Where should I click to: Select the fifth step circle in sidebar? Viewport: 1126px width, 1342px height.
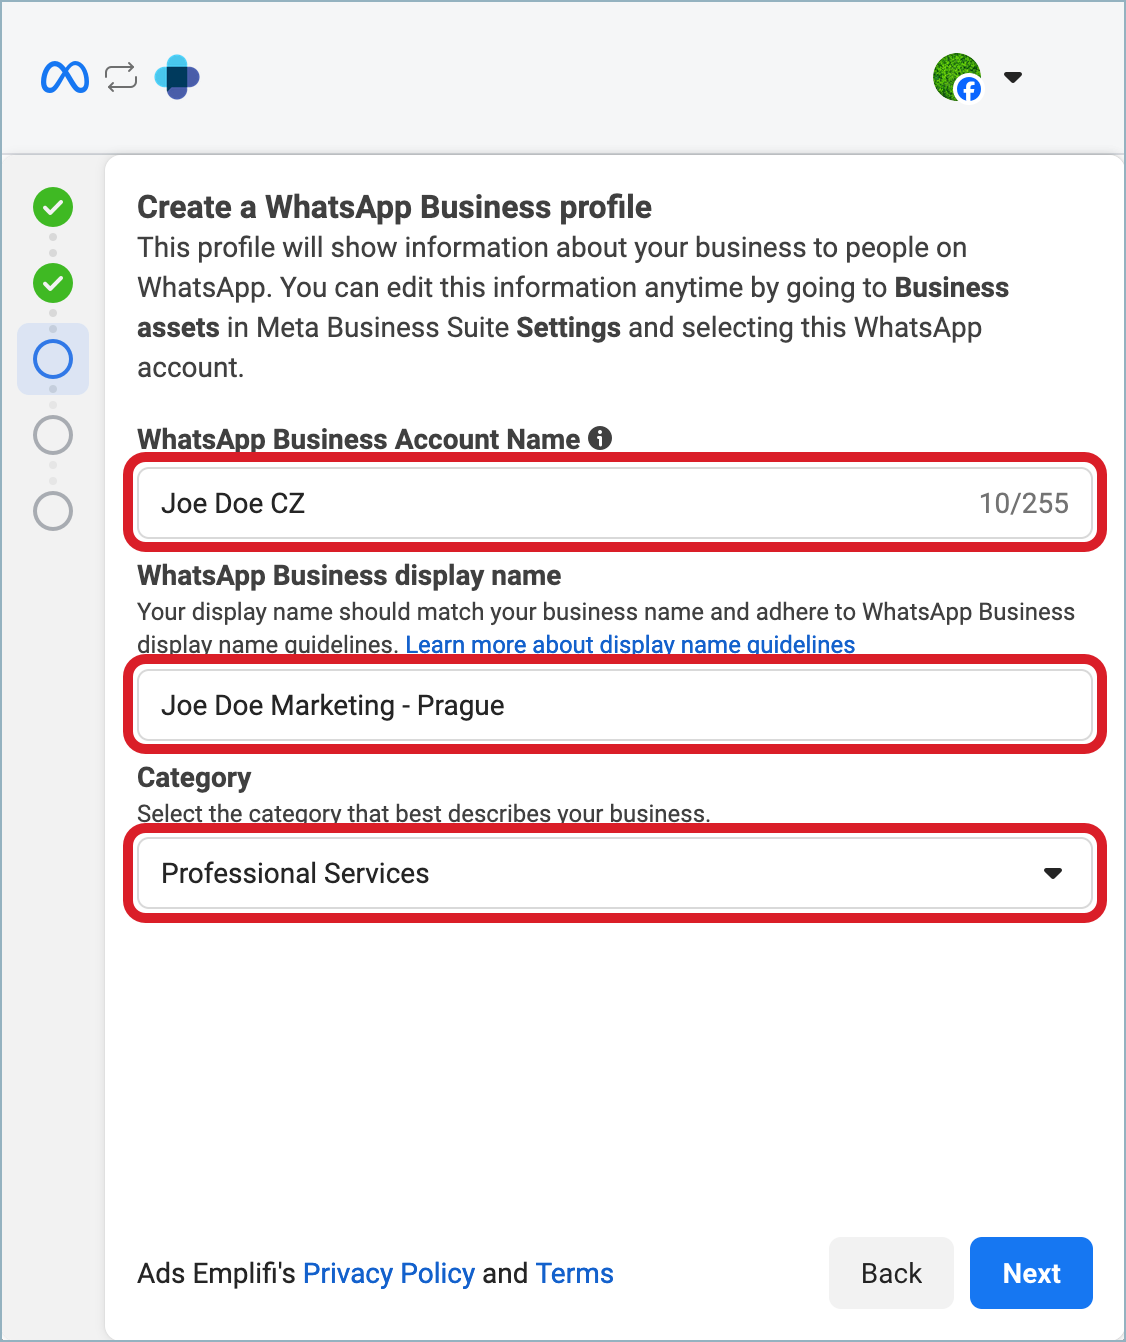tap(53, 511)
